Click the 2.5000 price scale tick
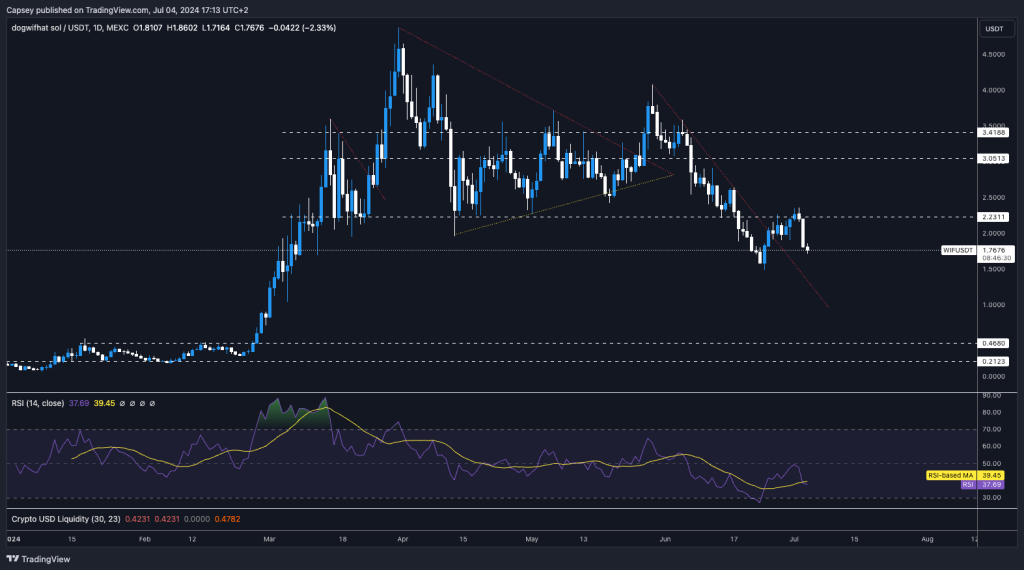This screenshot has height=570, width=1024. (993, 198)
